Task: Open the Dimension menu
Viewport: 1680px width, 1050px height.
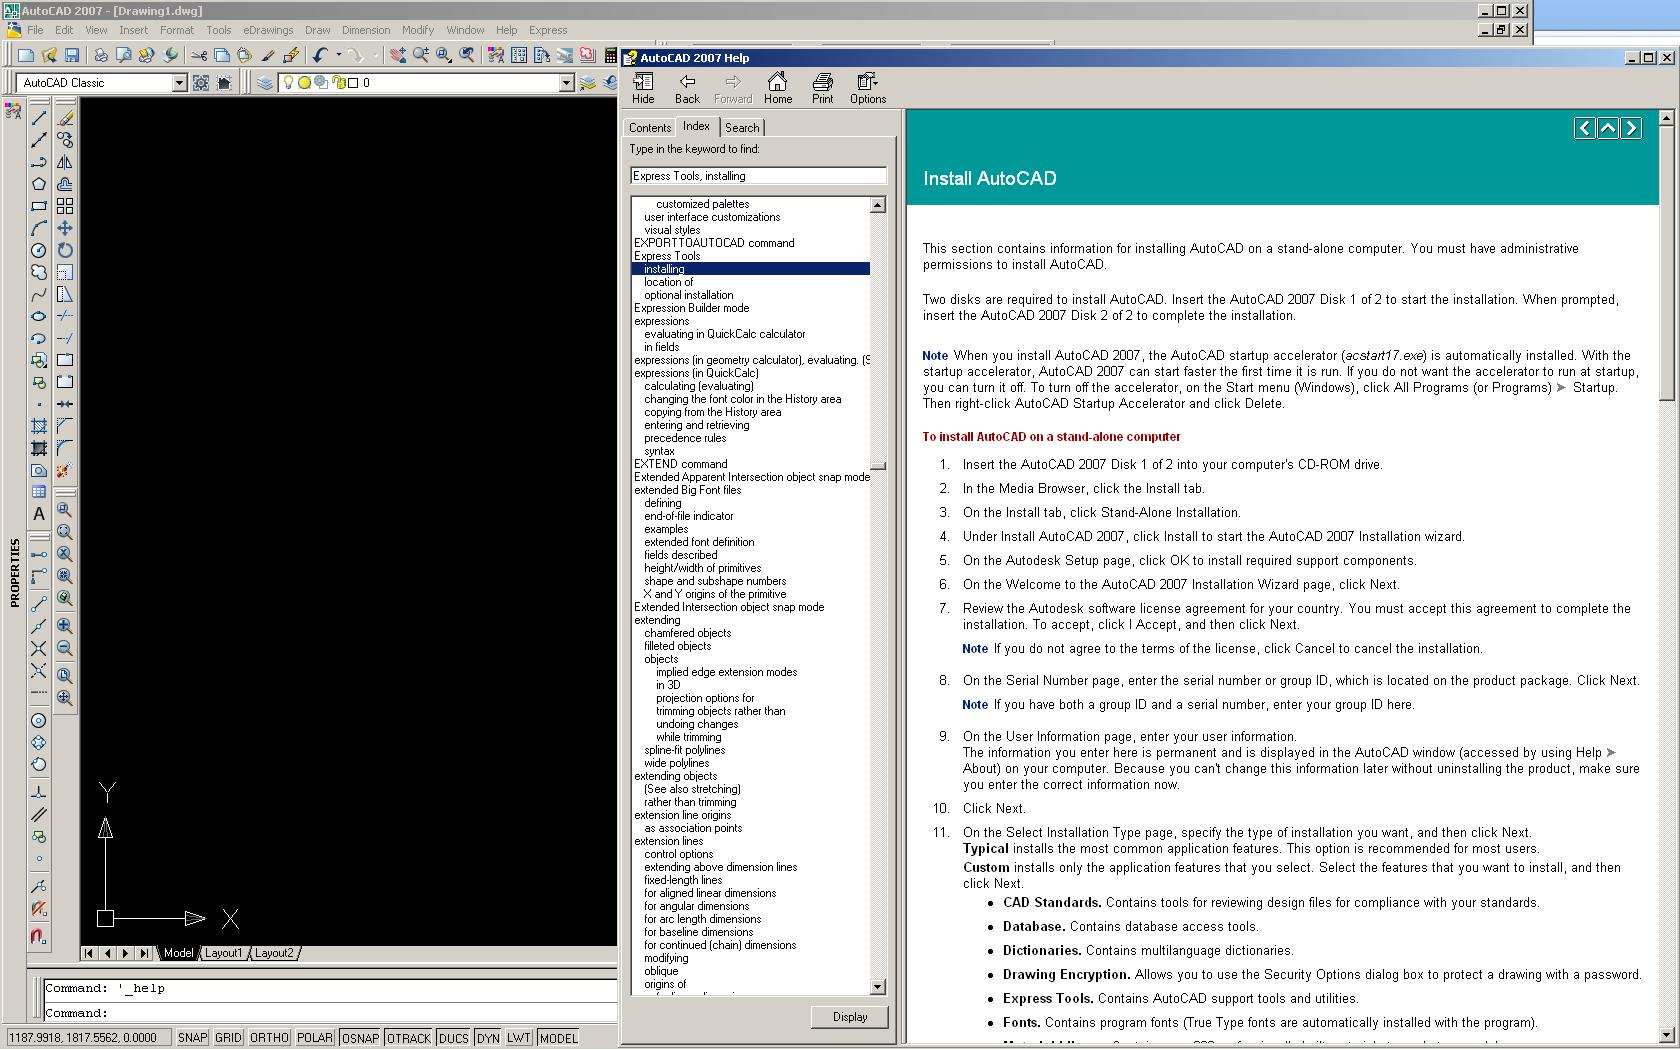Action: coord(366,30)
